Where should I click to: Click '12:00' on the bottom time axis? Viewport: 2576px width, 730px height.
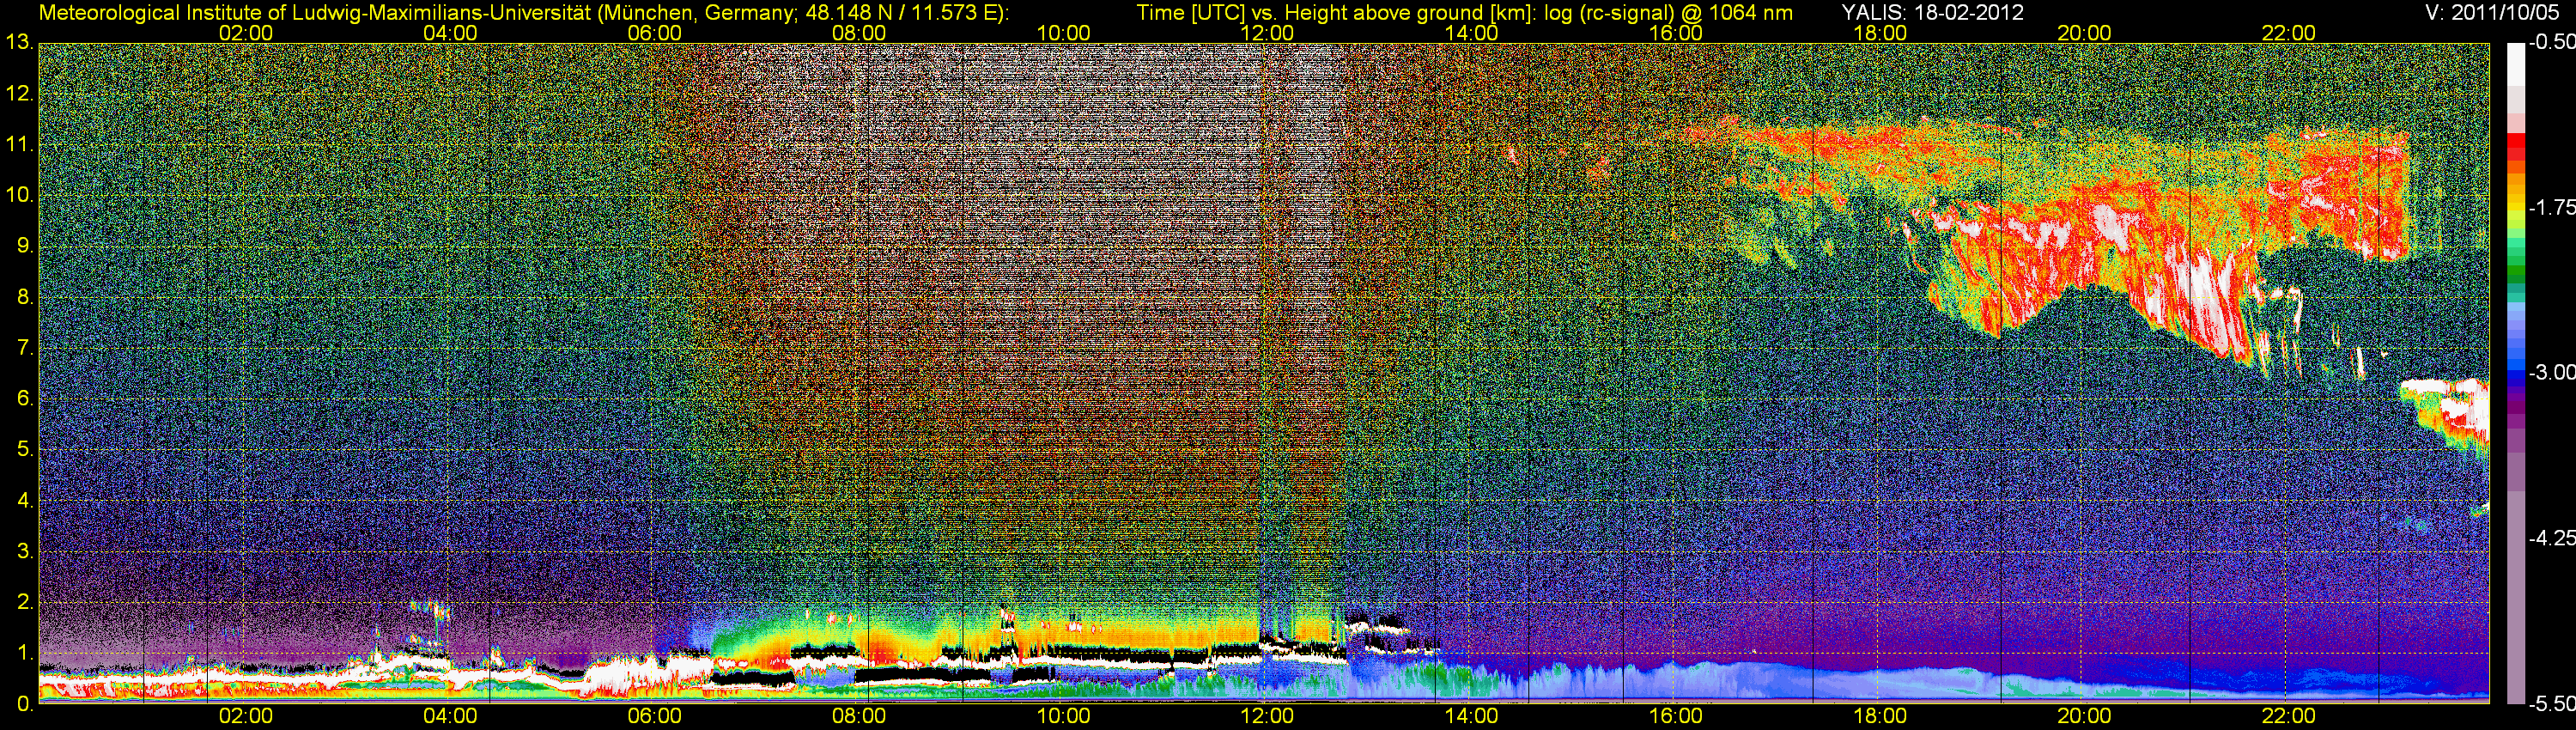point(1267,716)
